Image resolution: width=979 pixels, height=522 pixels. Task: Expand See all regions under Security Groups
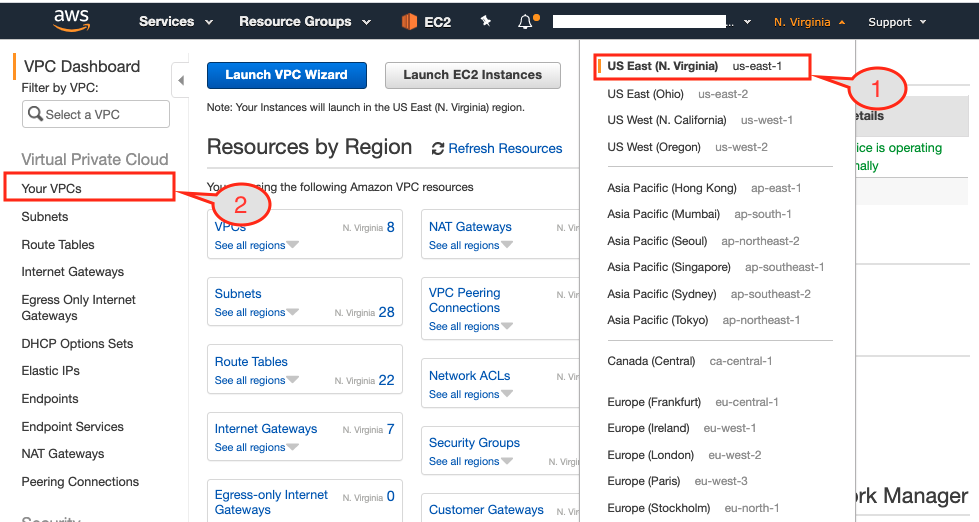coord(471,461)
